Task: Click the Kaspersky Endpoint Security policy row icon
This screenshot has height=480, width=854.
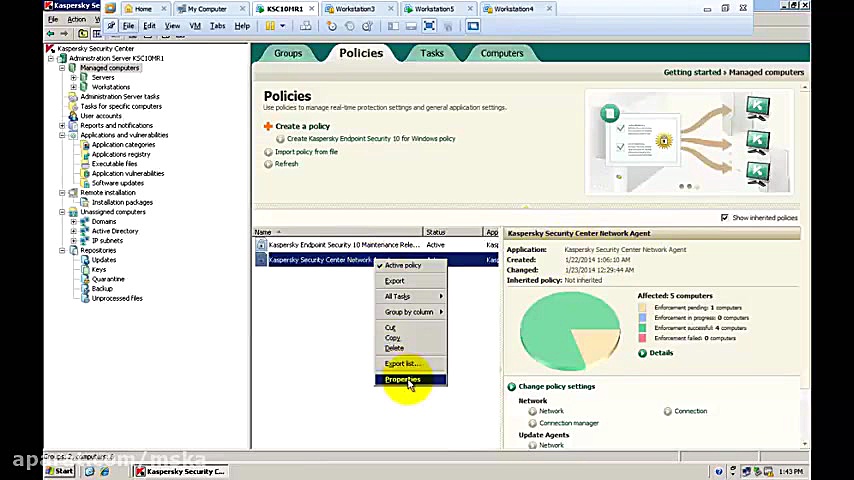Action: click(261, 245)
